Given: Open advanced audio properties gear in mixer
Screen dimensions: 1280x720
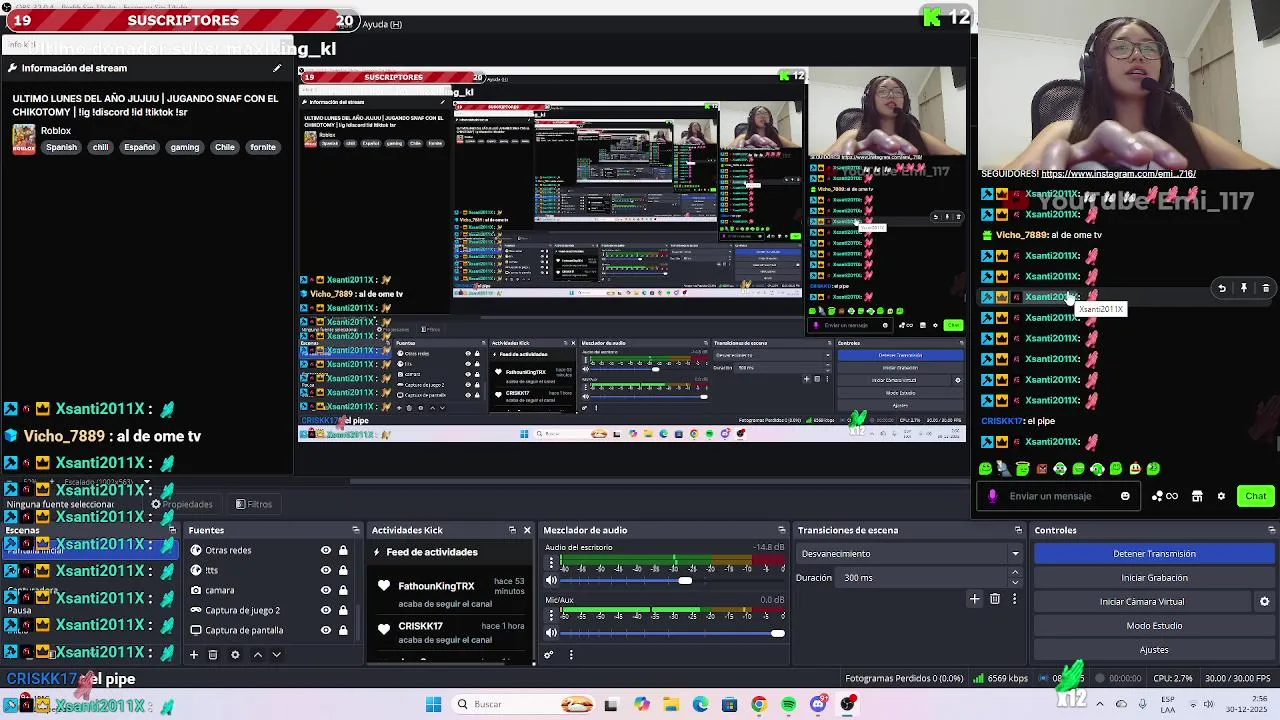Looking at the screenshot, I should click(548, 655).
